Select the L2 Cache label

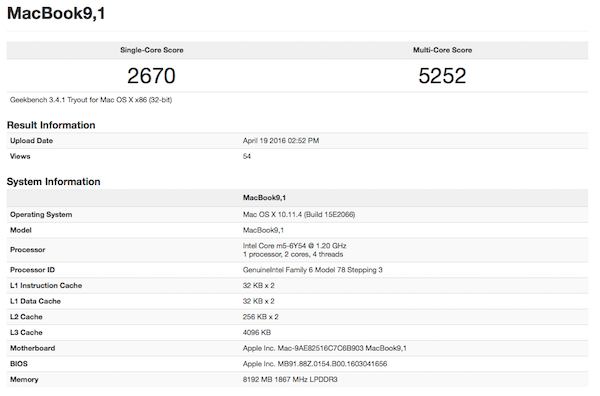[26, 317]
